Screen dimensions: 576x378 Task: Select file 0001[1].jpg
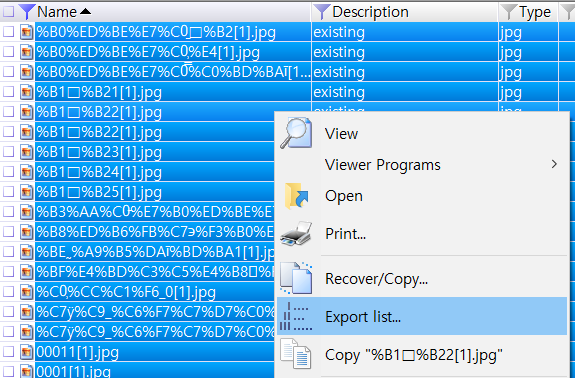(x=73, y=371)
